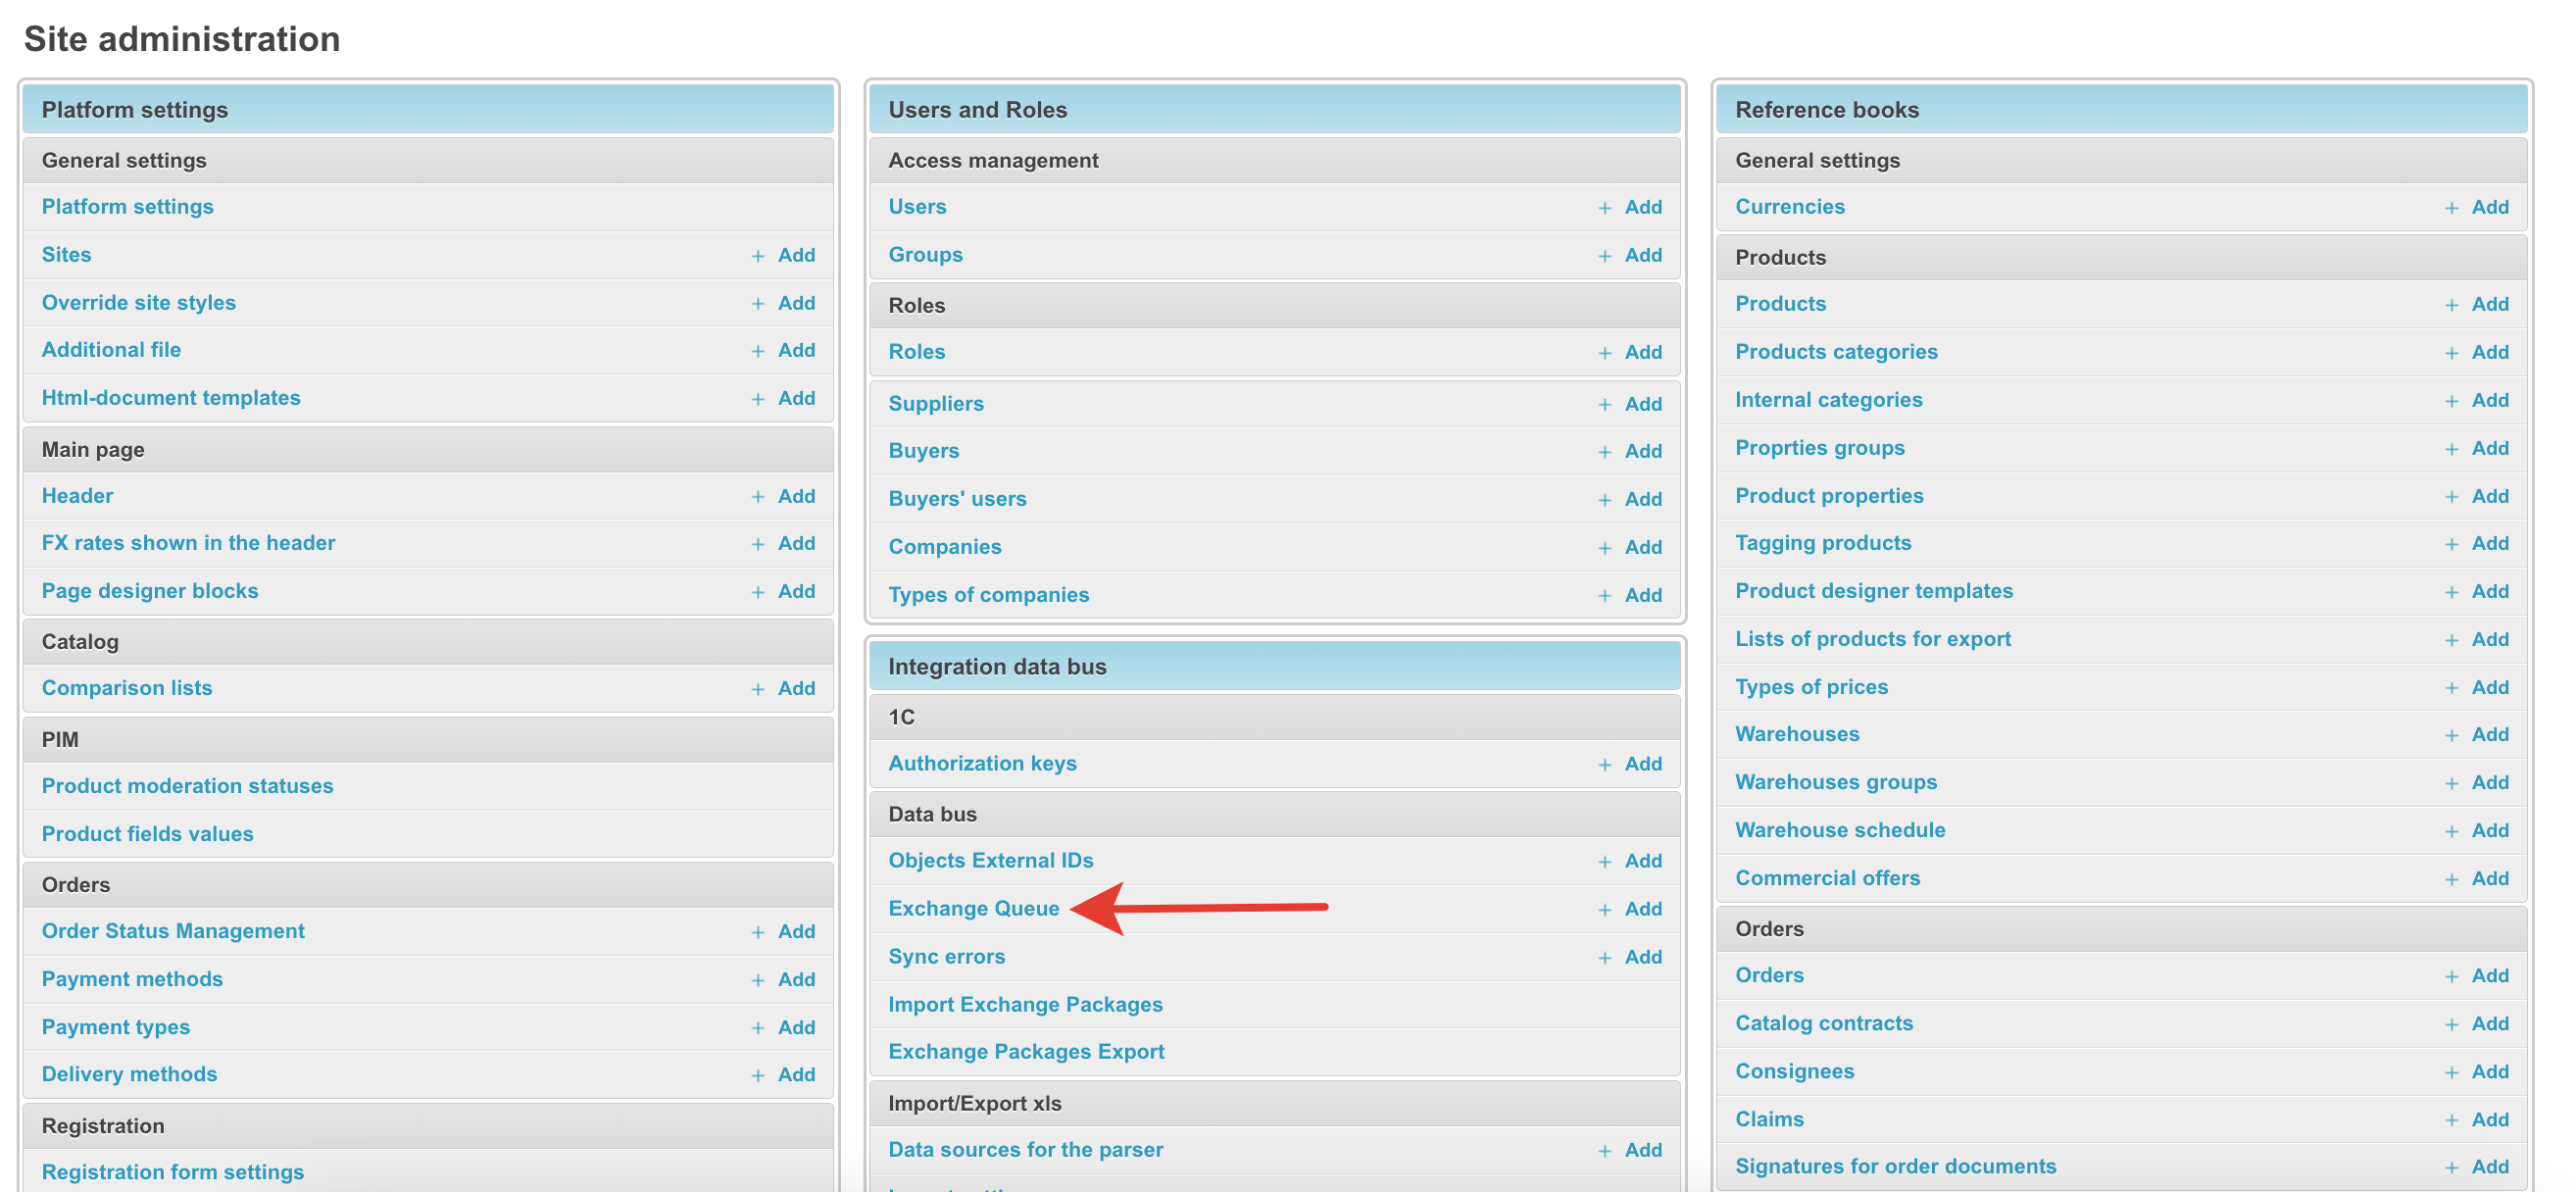Open the Exchange Queue link

(x=973, y=908)
